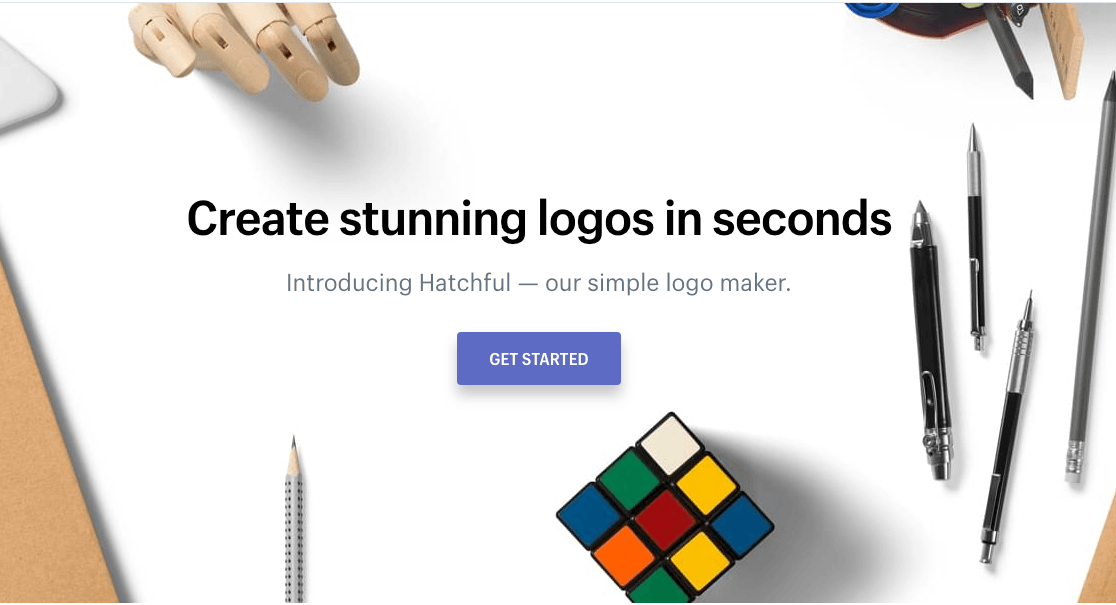
Task: Pick the white square on the Rubik's cube
Action: (x=670, y=446)
